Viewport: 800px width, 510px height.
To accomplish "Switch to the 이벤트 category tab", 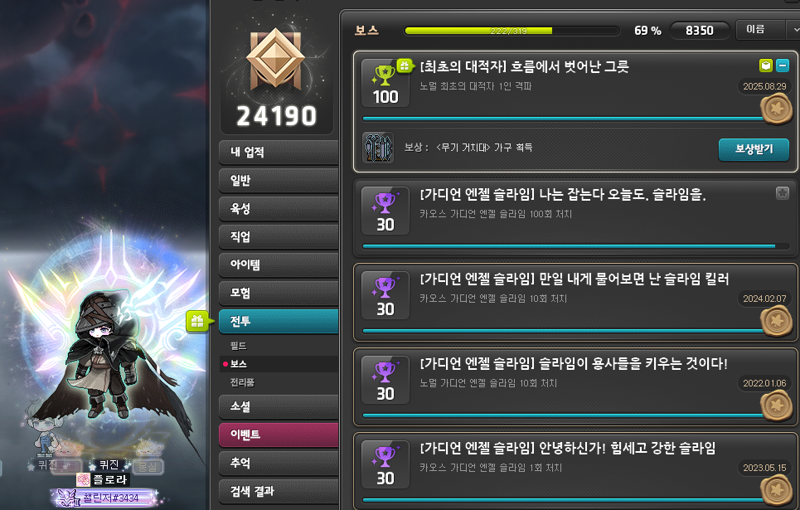I will click(x=279, y=435).
